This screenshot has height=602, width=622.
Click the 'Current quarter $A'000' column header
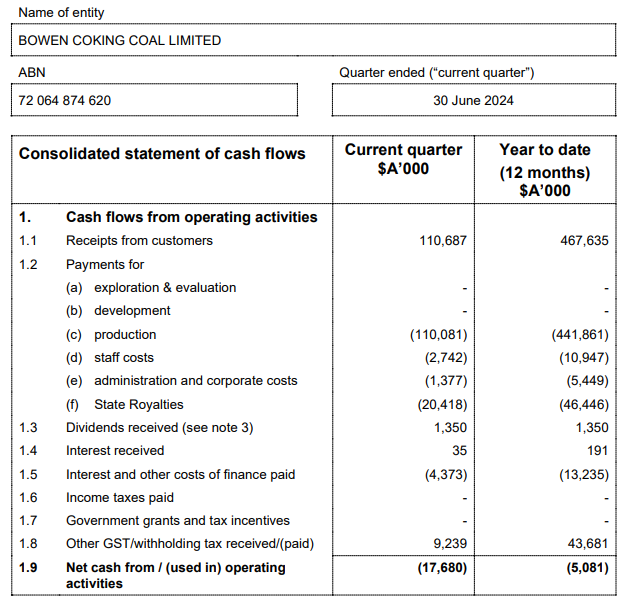point(403,159)
